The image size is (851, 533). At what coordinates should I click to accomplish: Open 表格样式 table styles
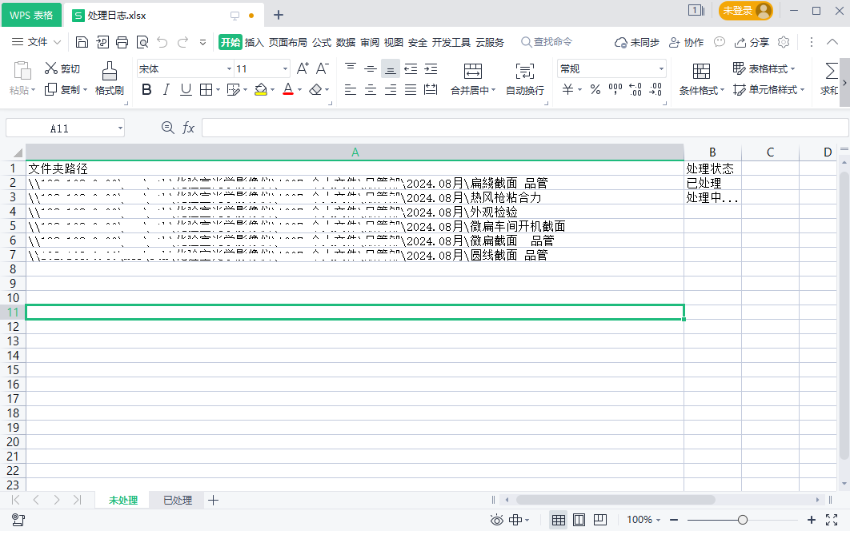(764, 68)
